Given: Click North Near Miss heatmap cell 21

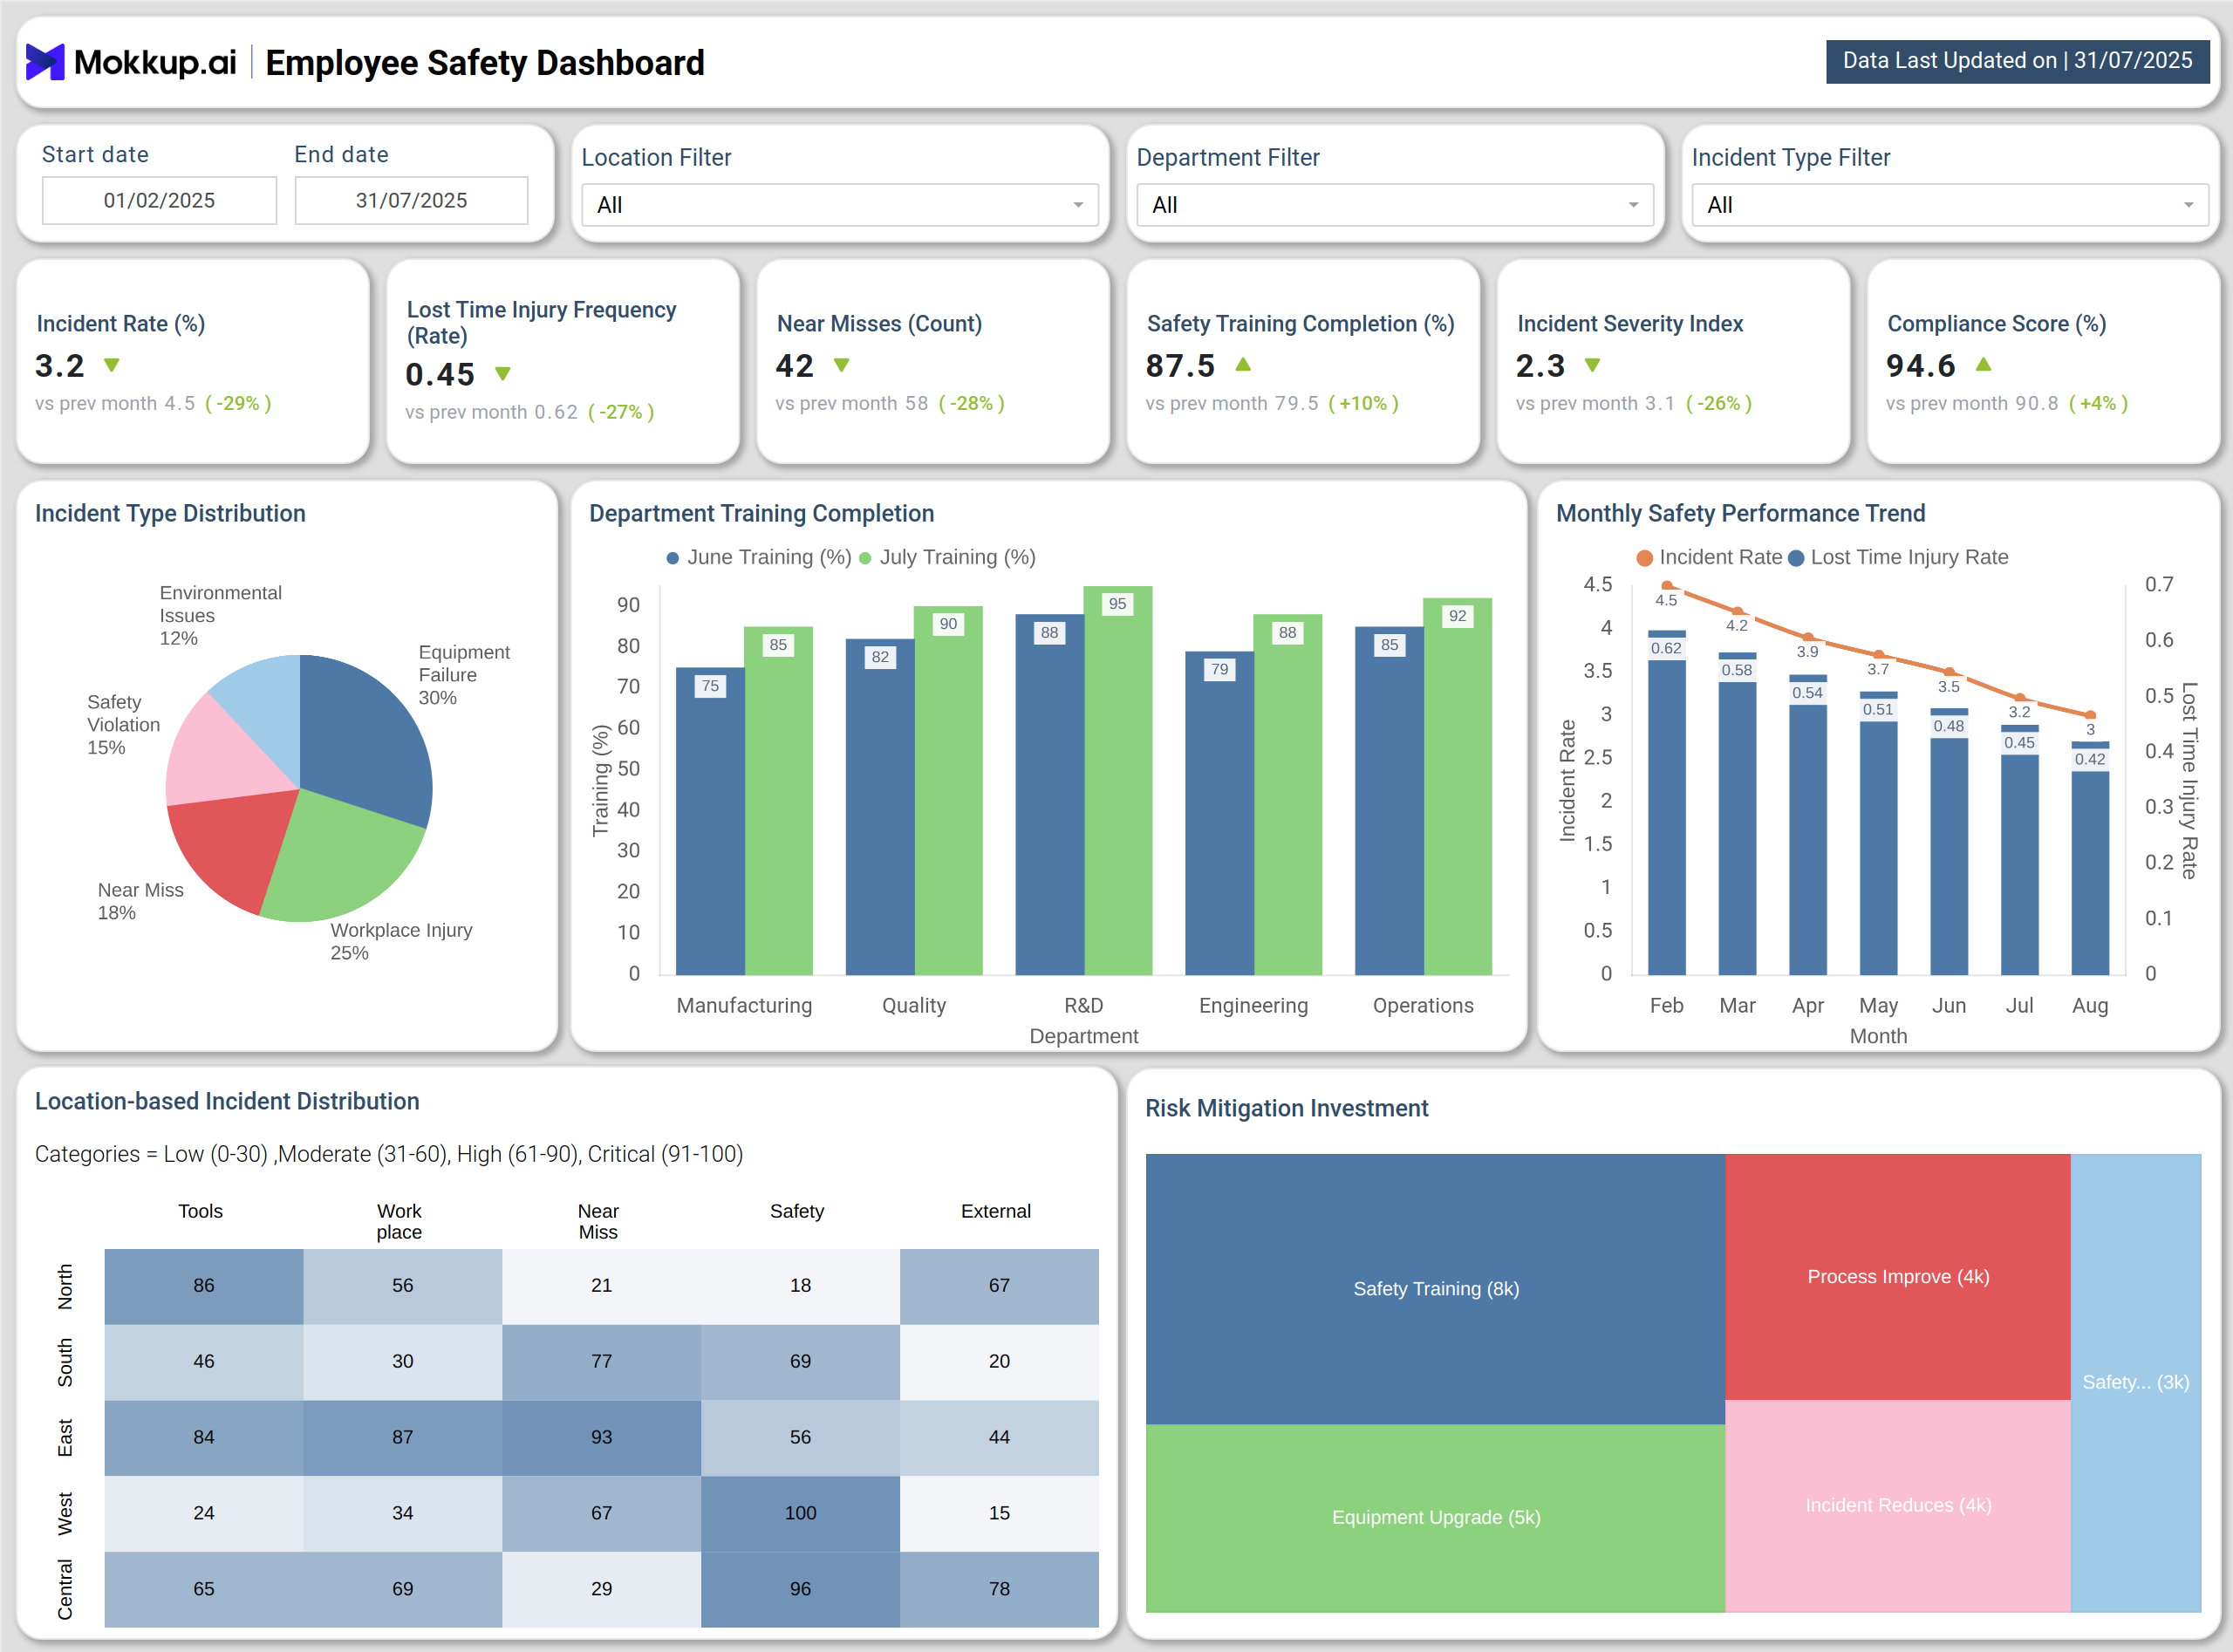Looking at the screenshot, I should click(x=601, y=1286).
